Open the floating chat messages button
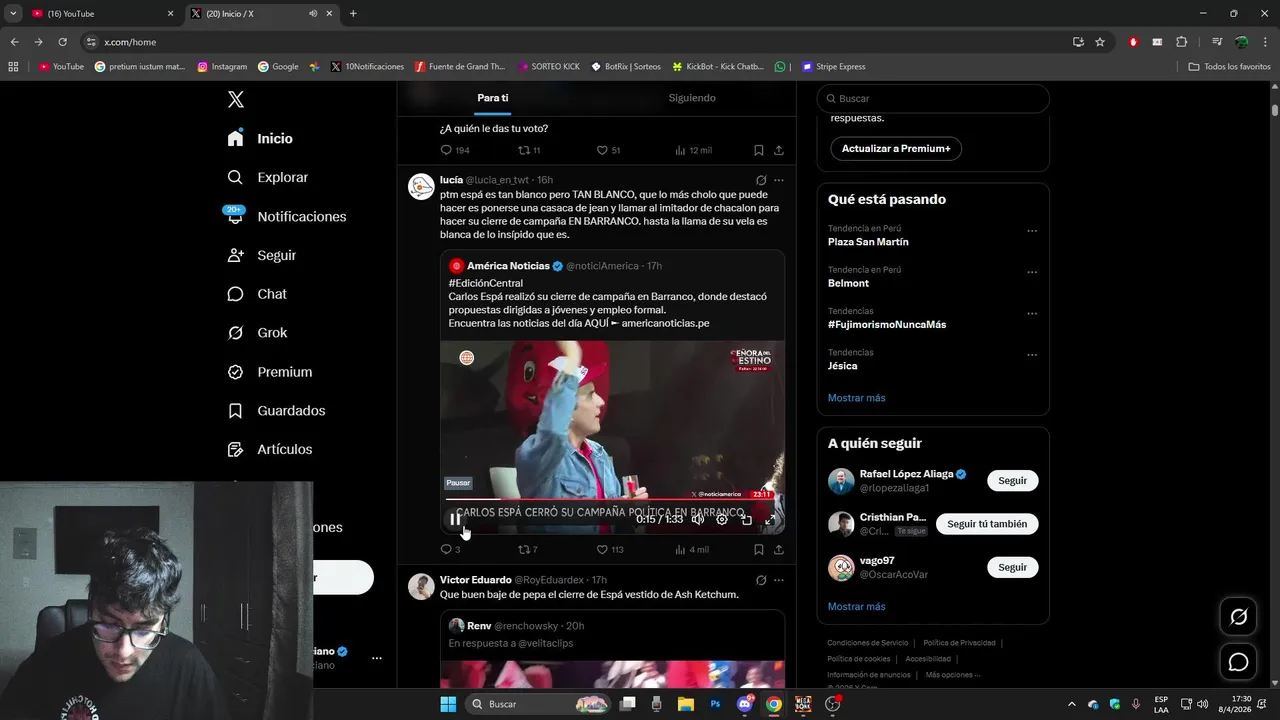1280x720 pixels. [x=1238, y=662]
